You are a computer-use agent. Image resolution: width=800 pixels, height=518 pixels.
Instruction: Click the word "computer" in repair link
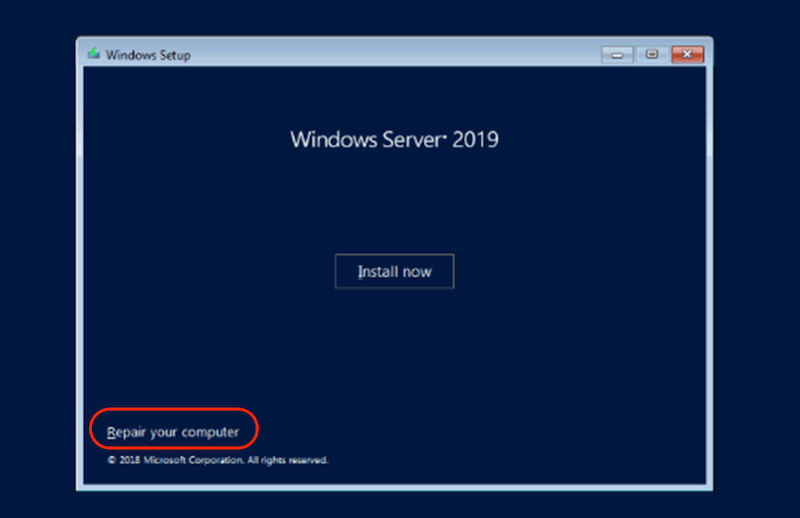212,432
